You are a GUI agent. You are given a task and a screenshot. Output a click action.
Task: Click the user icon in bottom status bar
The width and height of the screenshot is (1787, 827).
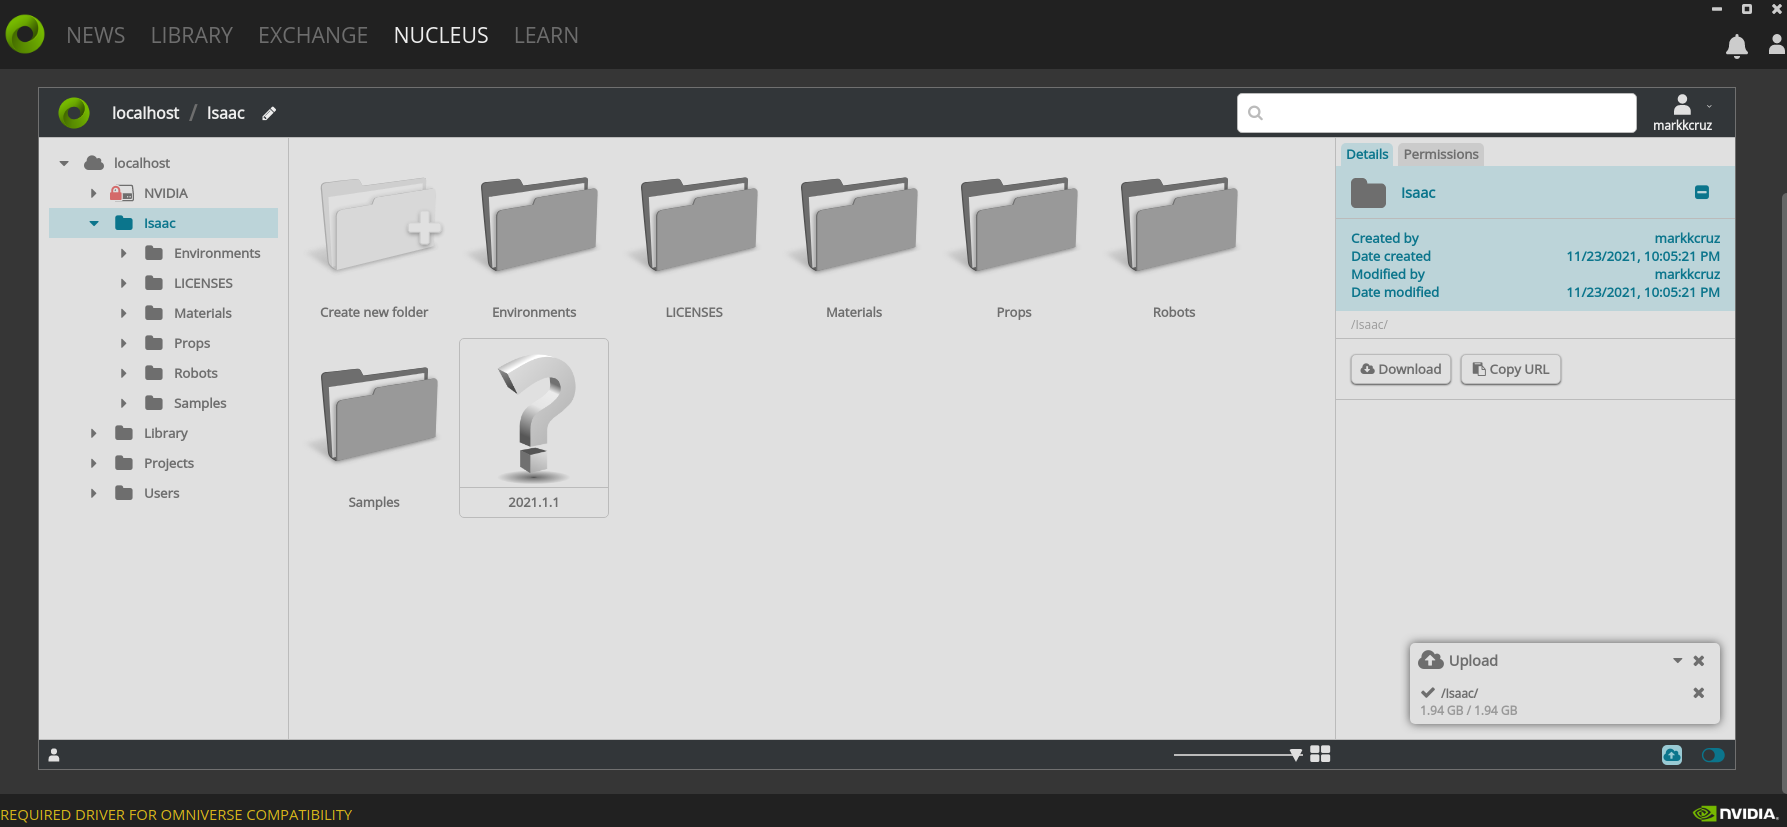(54, 755)
